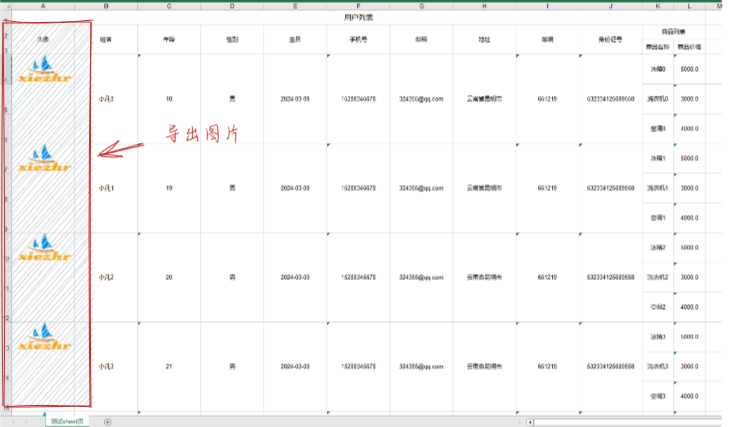Click the age cell showing 20
Viewport: 729px width, 427px height.
tap(168, 277)
